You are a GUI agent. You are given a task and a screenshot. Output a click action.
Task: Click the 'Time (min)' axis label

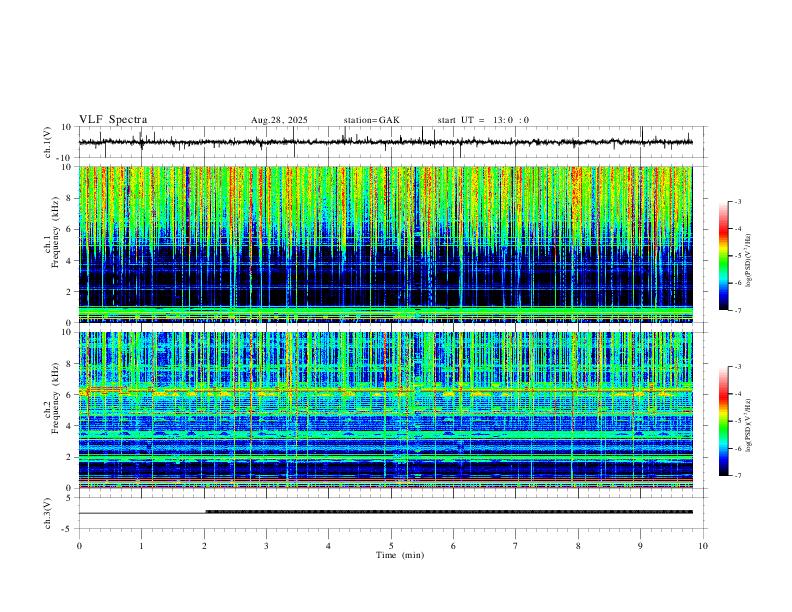[400, 555]
